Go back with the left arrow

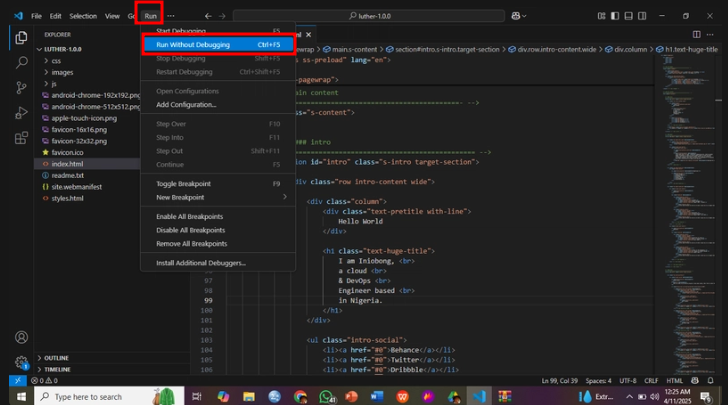(x=208, y=16)
